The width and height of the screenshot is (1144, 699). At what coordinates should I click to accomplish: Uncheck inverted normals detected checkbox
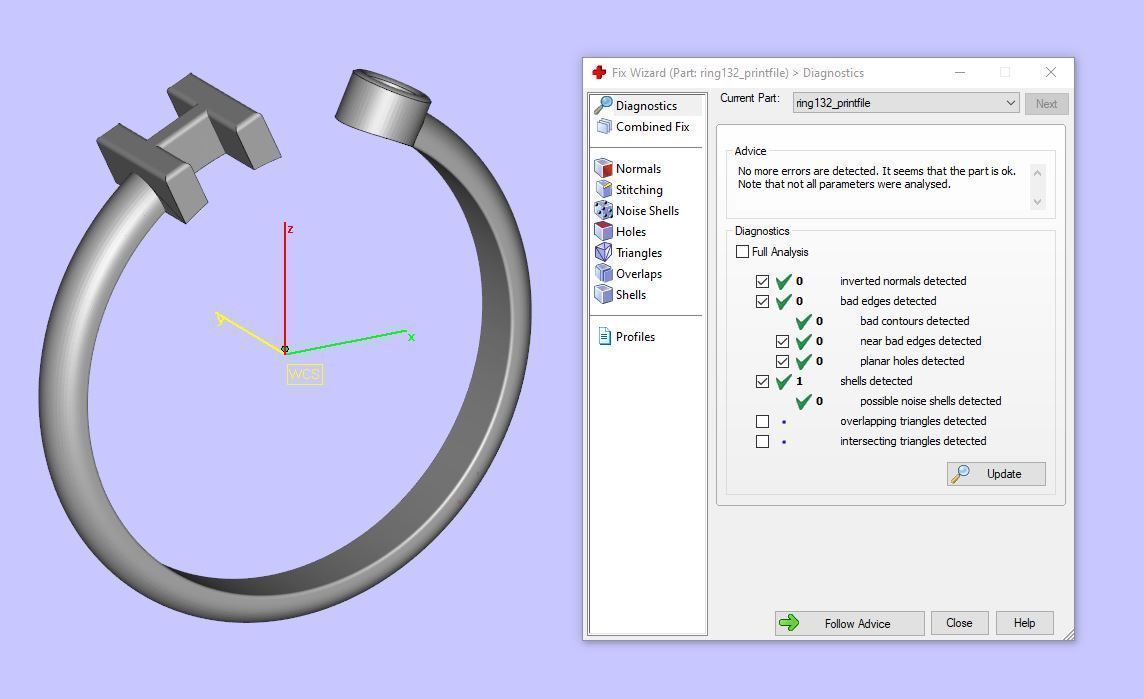[762, 281]
